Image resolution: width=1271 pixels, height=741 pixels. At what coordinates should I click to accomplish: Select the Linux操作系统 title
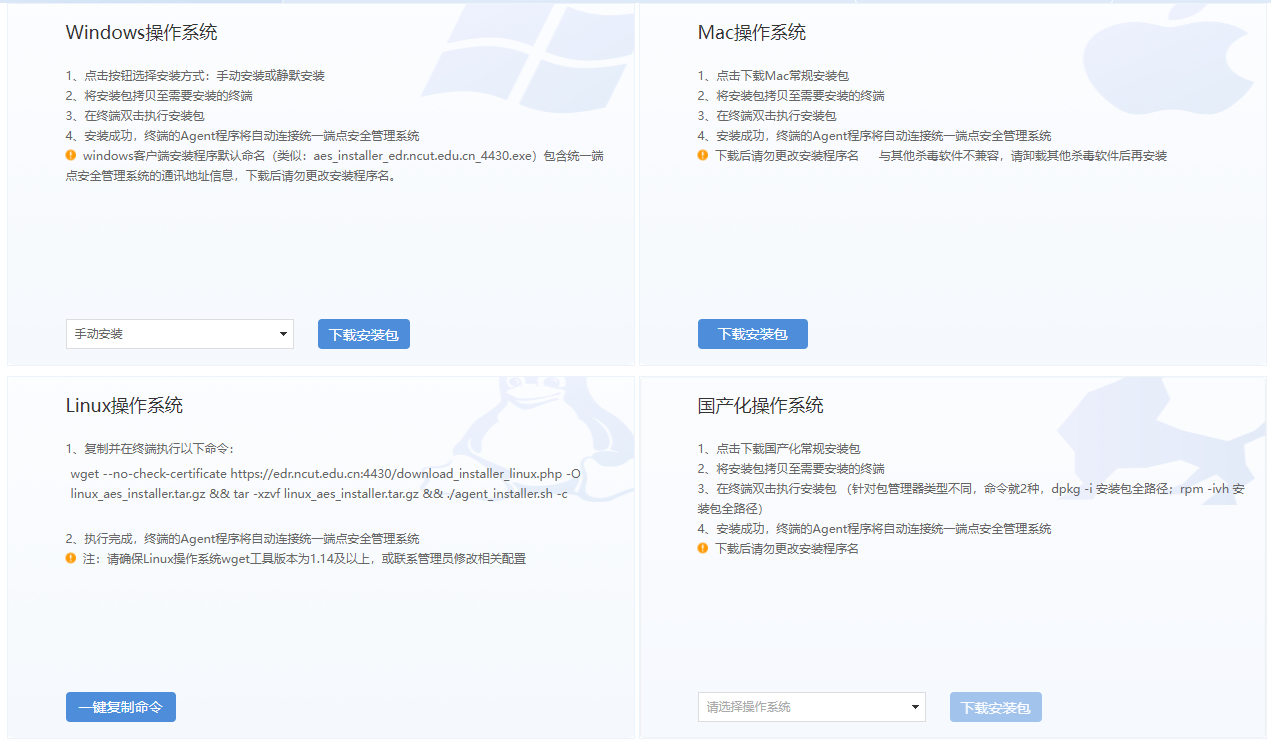click(124, 406)
